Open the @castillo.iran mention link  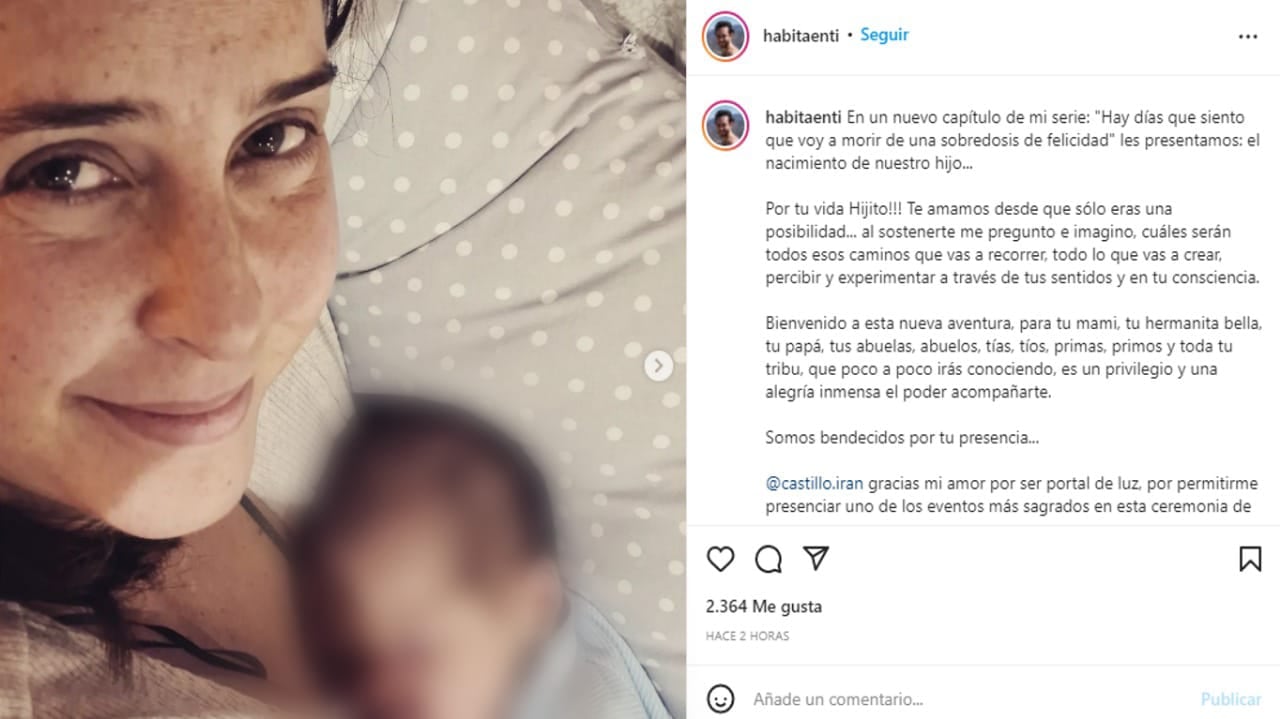(x=814, y=483)
